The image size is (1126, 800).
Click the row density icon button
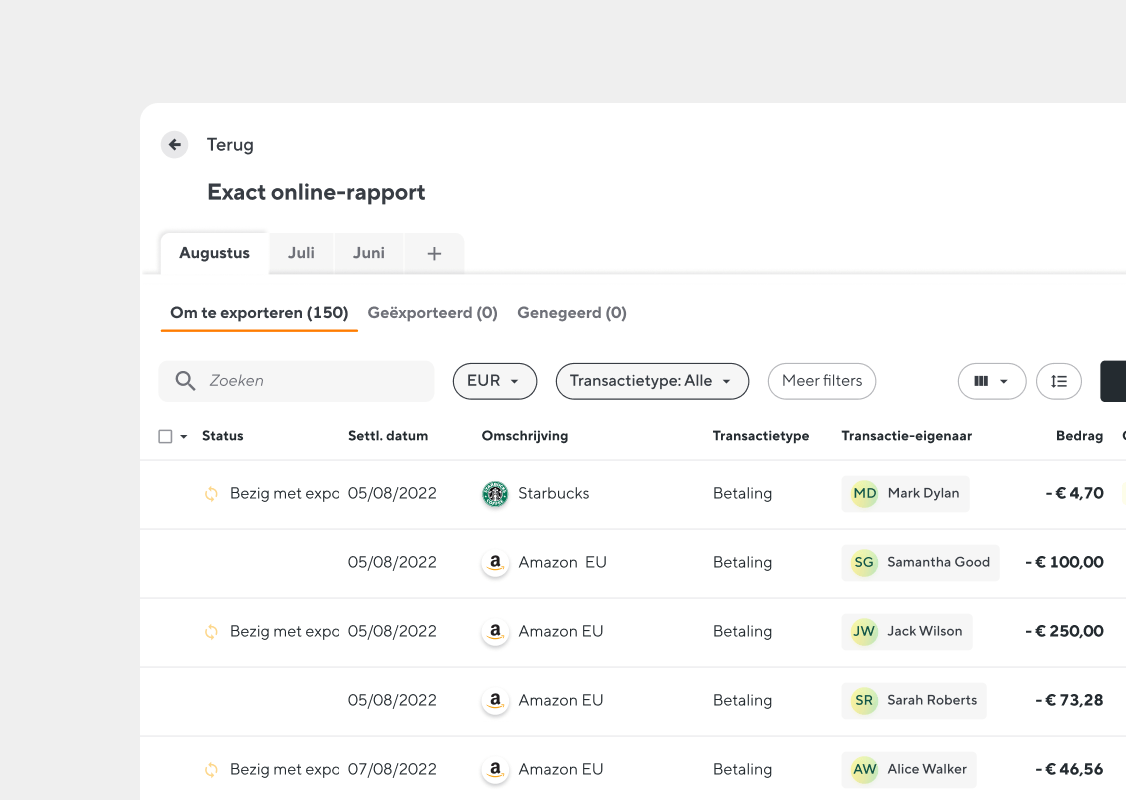[1059, 381]
